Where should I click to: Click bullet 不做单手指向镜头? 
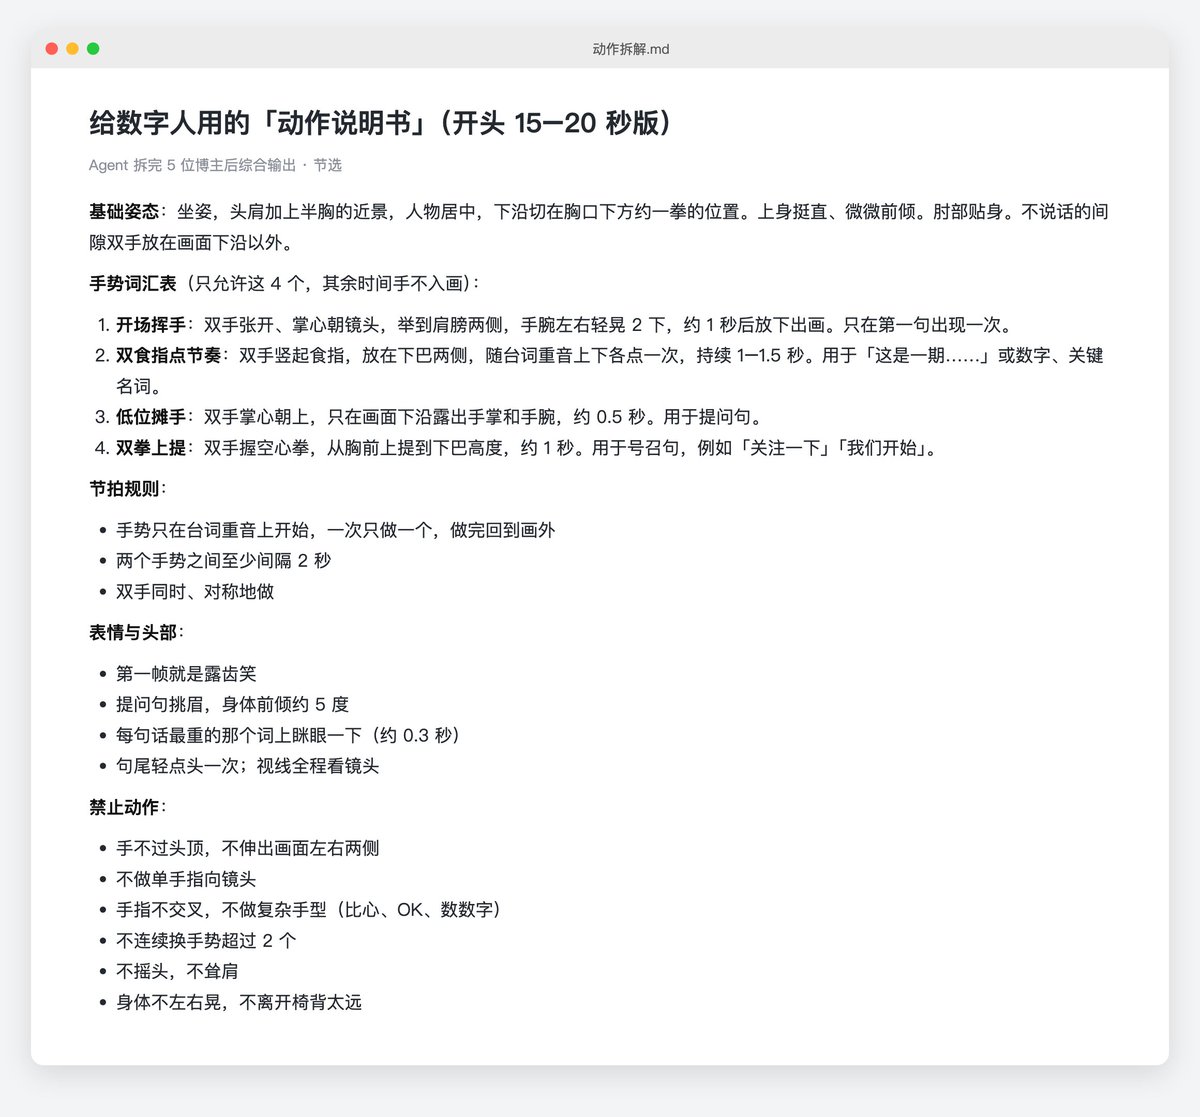pyautogui.click(x=186, y=880)
